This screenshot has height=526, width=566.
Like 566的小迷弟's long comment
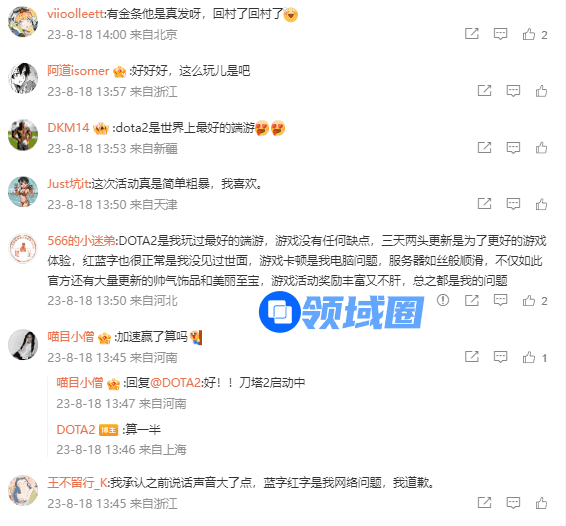529,300
